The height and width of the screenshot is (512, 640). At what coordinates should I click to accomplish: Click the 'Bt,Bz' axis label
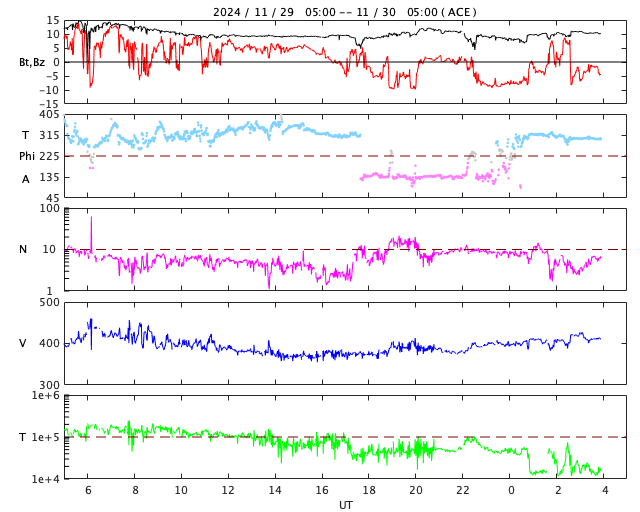[x=32, y=62]
